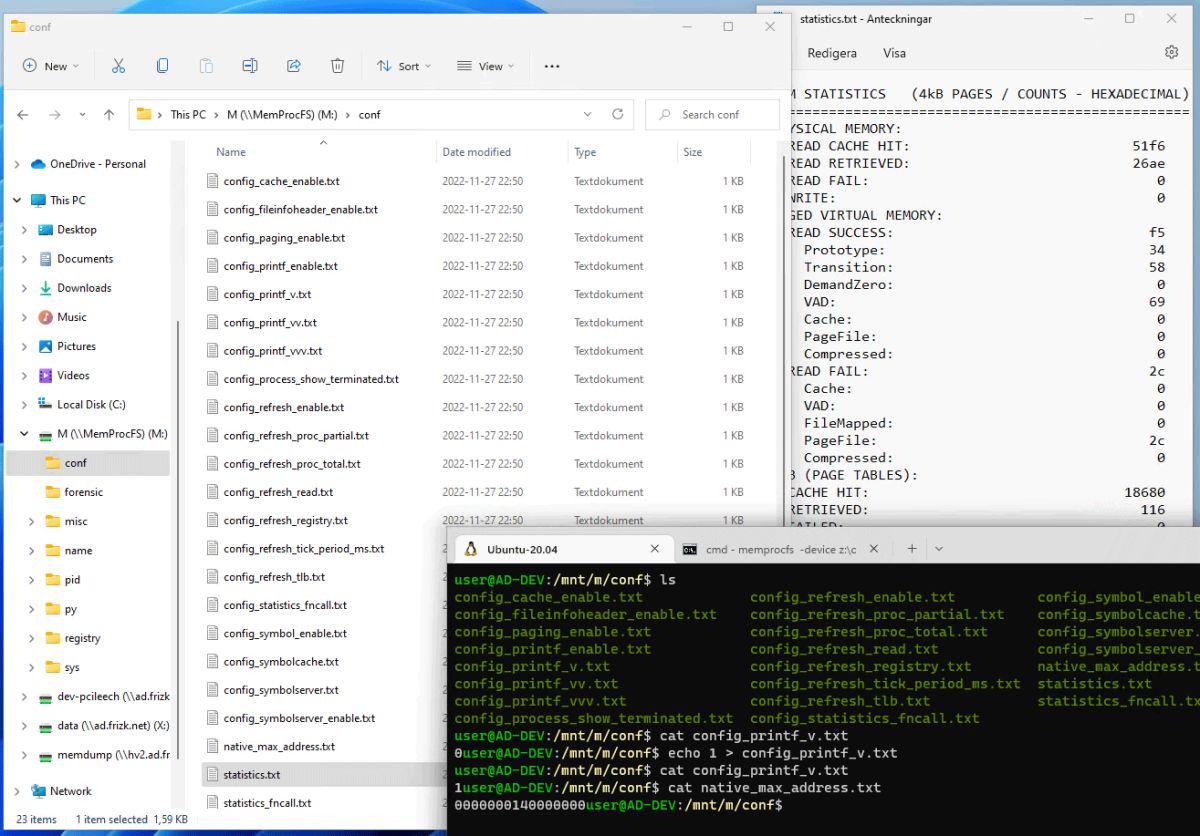Click the Rename icon in Explorer toolbar
1200x836 pixels.
[x=250, y=66]
